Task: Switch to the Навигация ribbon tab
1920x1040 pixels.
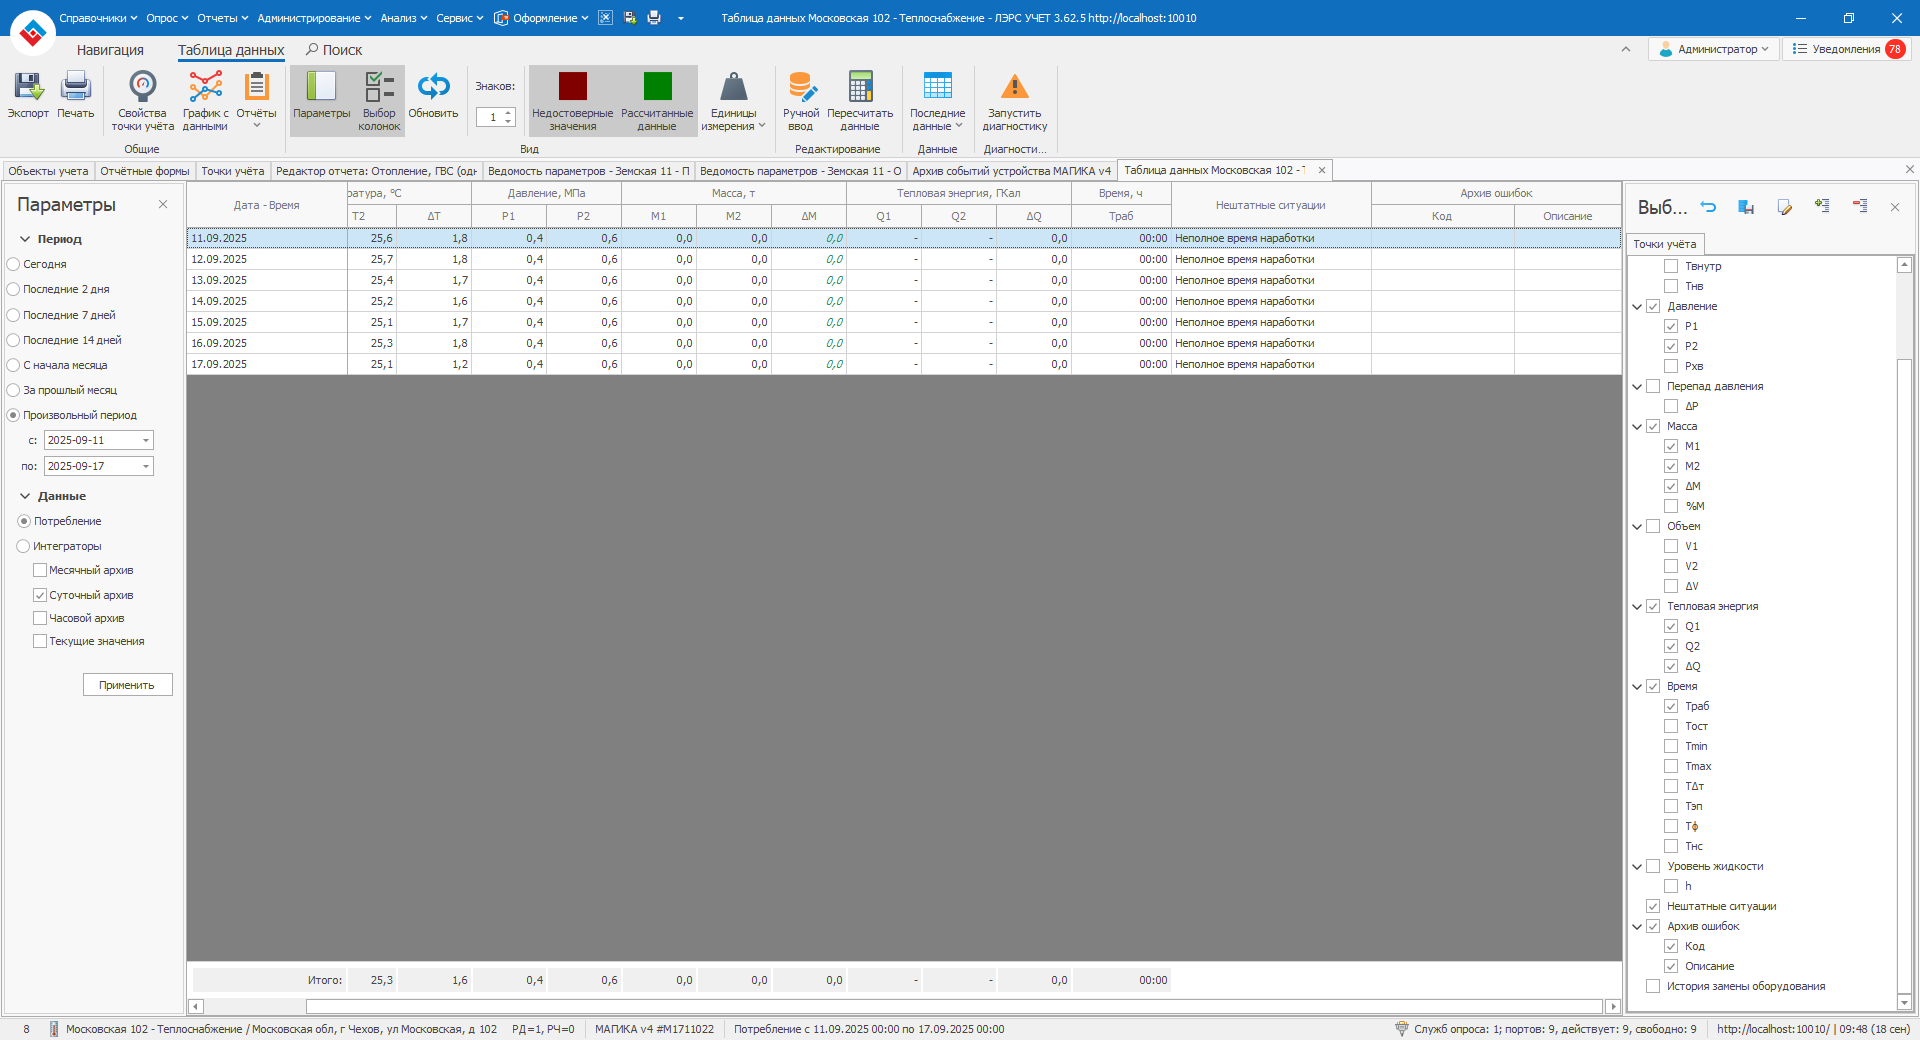Action: [110, 50]
